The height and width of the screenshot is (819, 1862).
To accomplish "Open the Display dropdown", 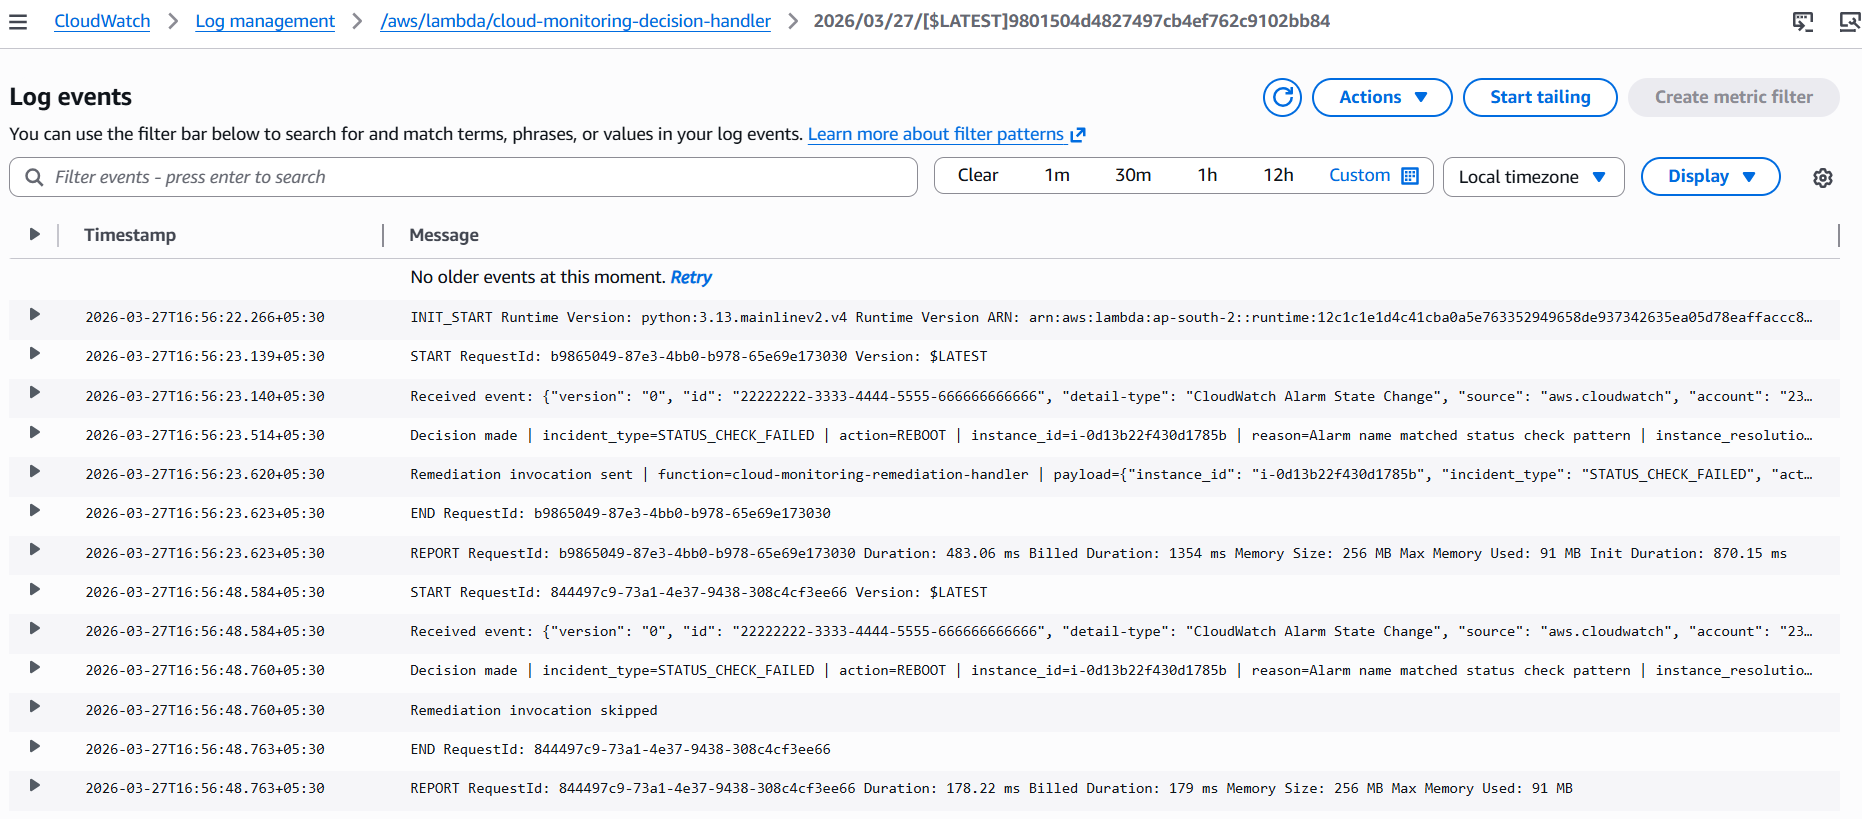I will [x=1710, y=176].
